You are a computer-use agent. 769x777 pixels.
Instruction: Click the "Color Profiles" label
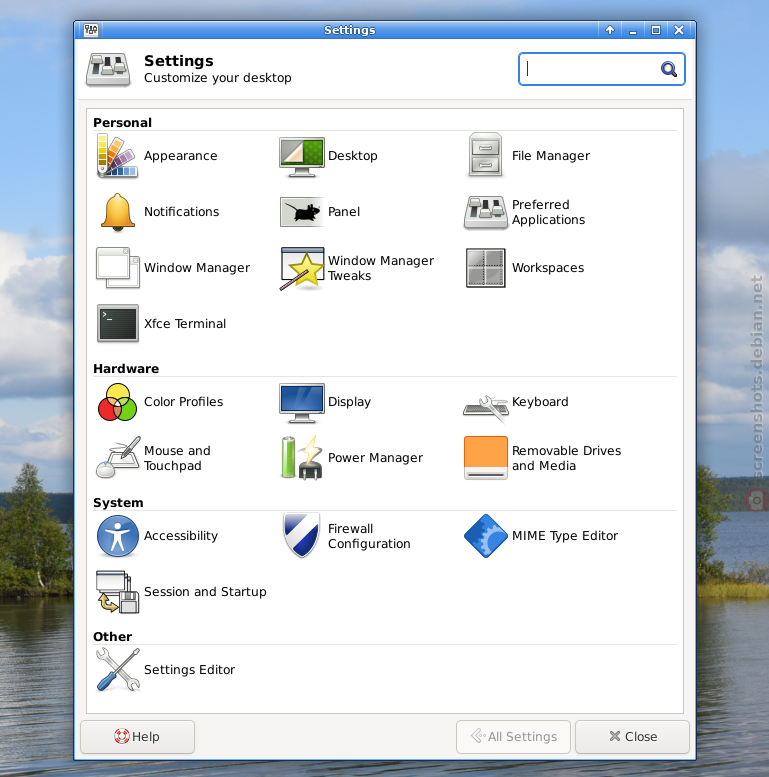tap(183, 401)
